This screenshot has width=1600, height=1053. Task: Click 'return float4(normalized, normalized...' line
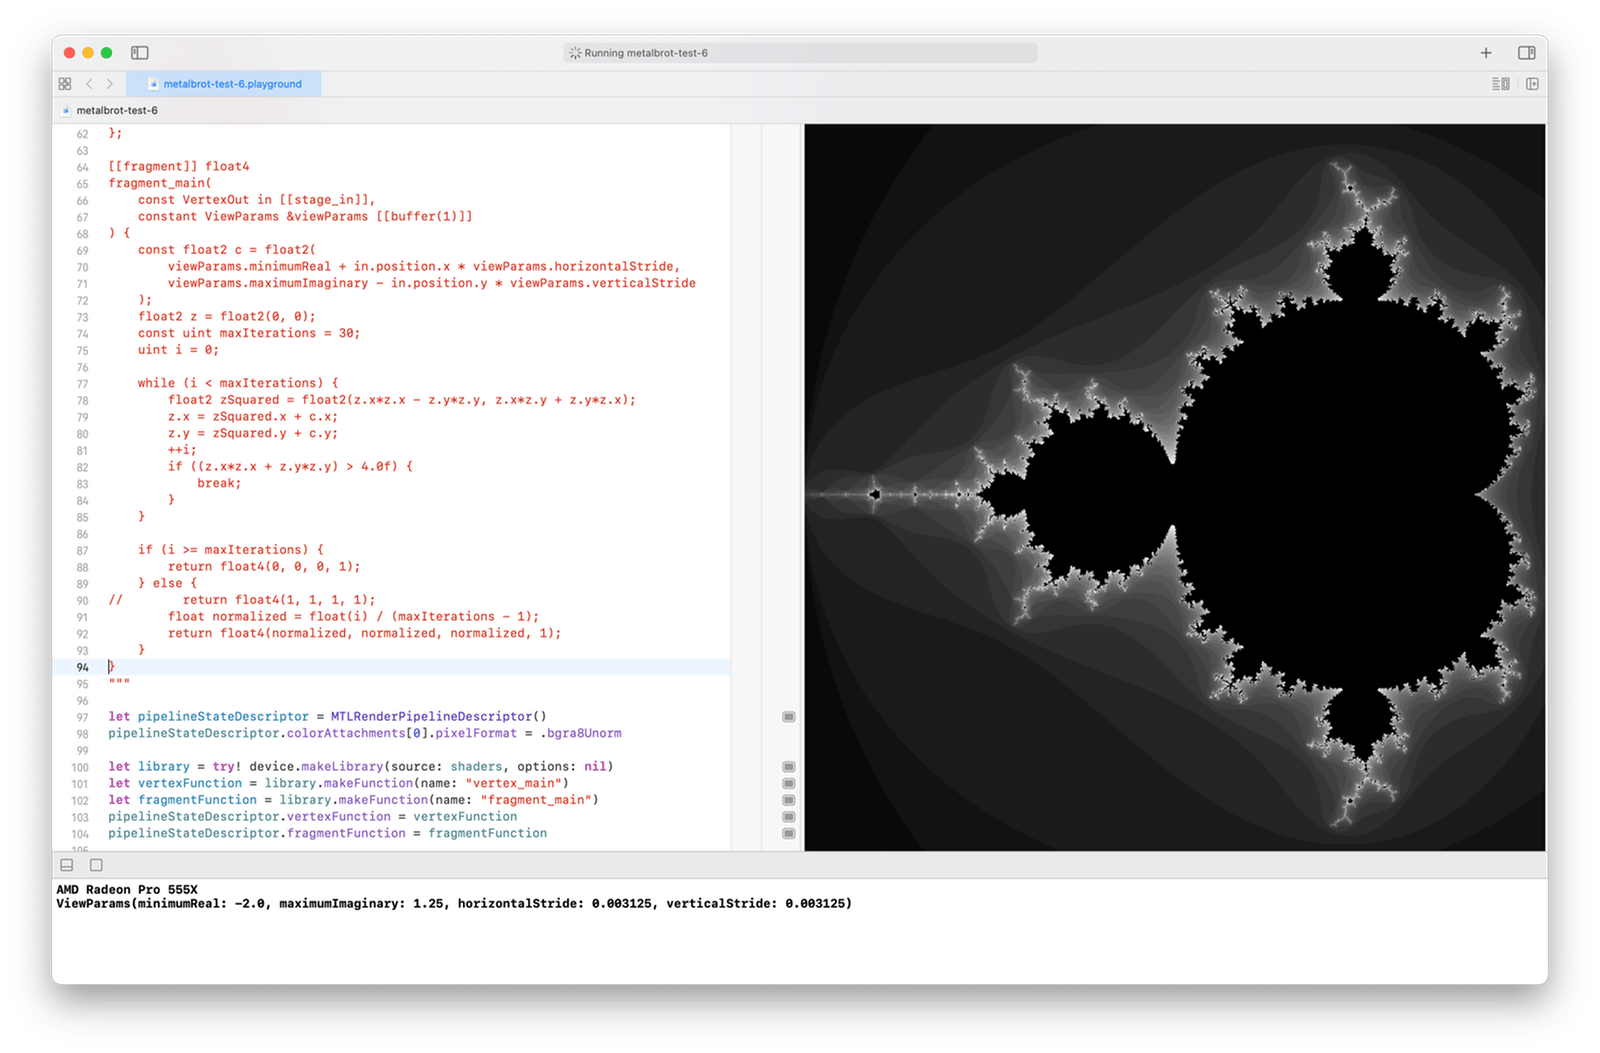[x=365, y=633]
